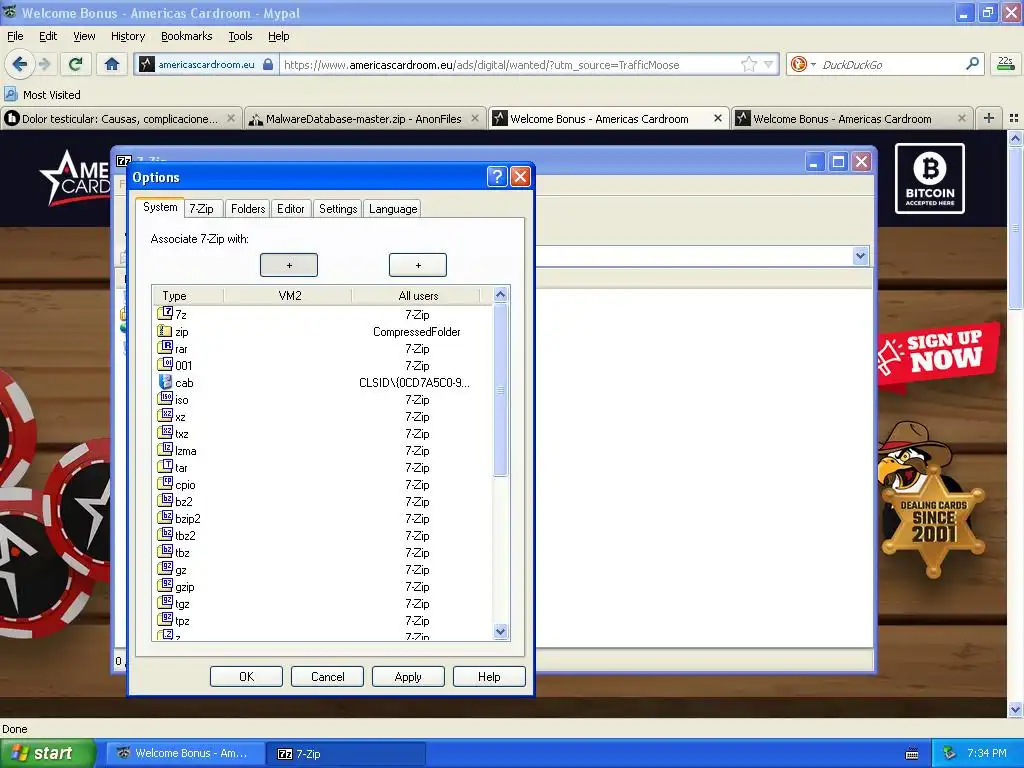Click the CompressedFolder entry for zip
1024x768 pixels.
417,332
